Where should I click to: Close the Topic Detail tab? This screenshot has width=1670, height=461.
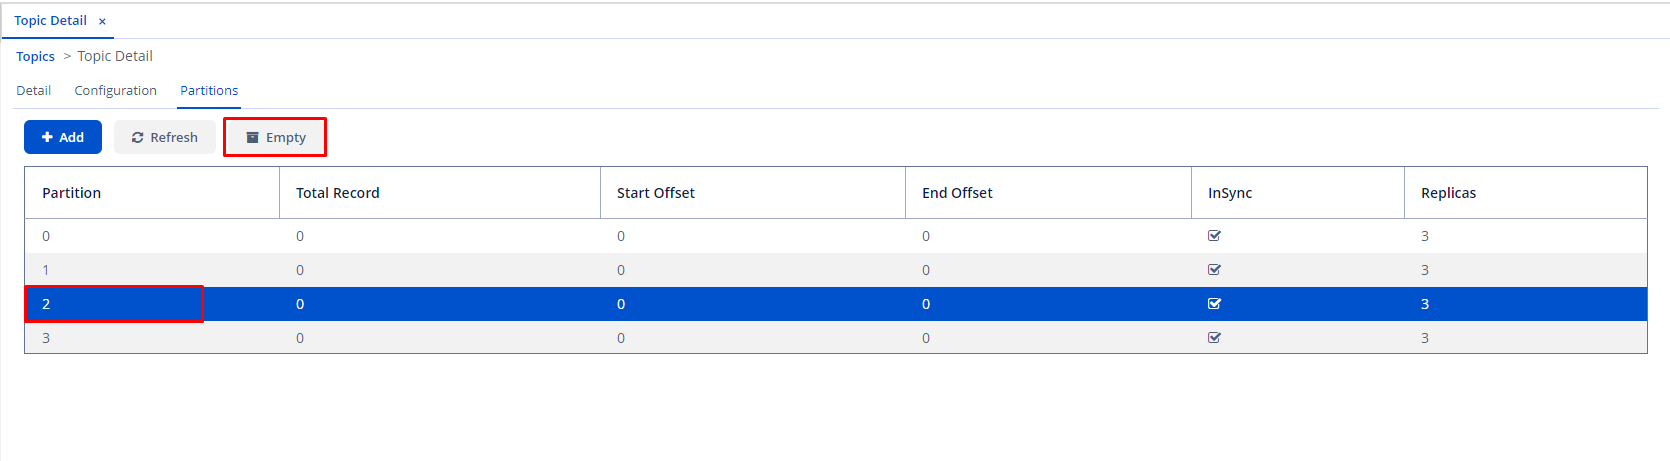coord(102,21)
